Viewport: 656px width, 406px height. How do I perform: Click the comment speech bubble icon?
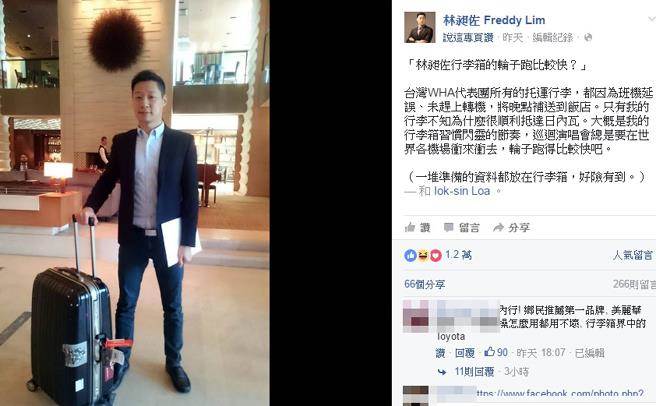pyautogui.click(x=448, y=227)
